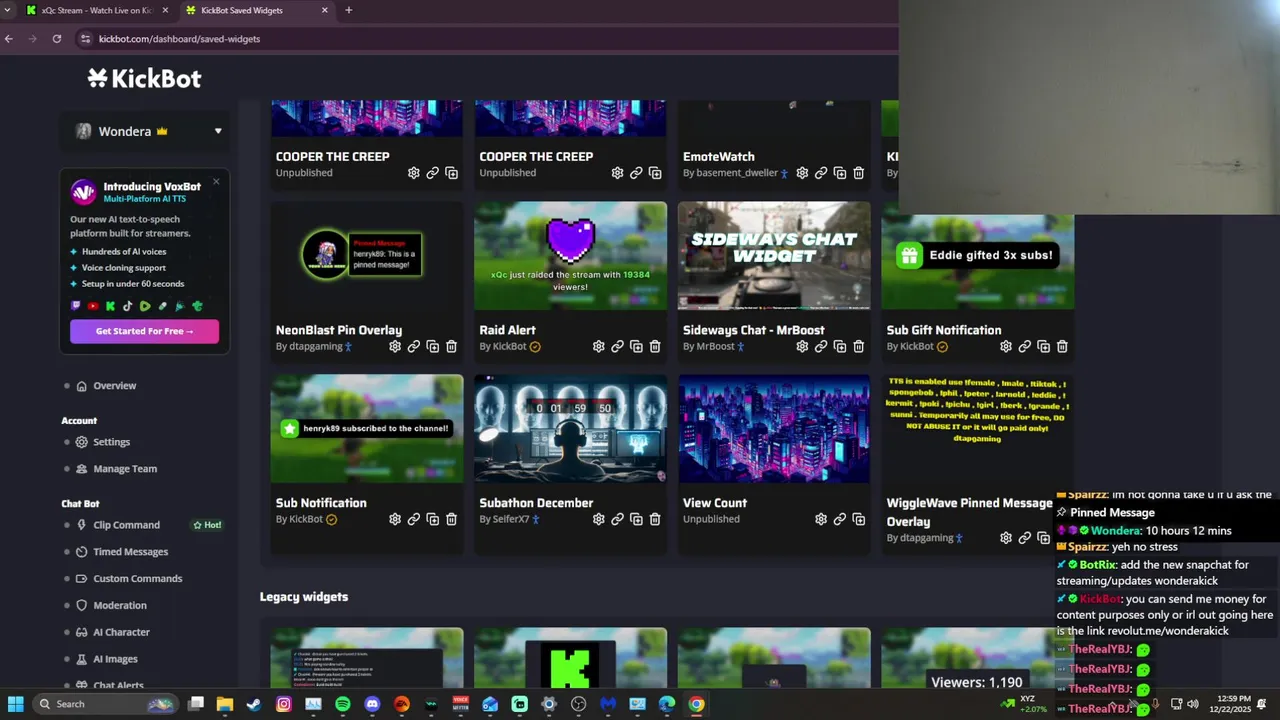Image resolution: width=1280 pixels, height=720 pixels.
Task: Open settings for Sub Notification widget
Action: pyautogui.click(x=395, y=519)
